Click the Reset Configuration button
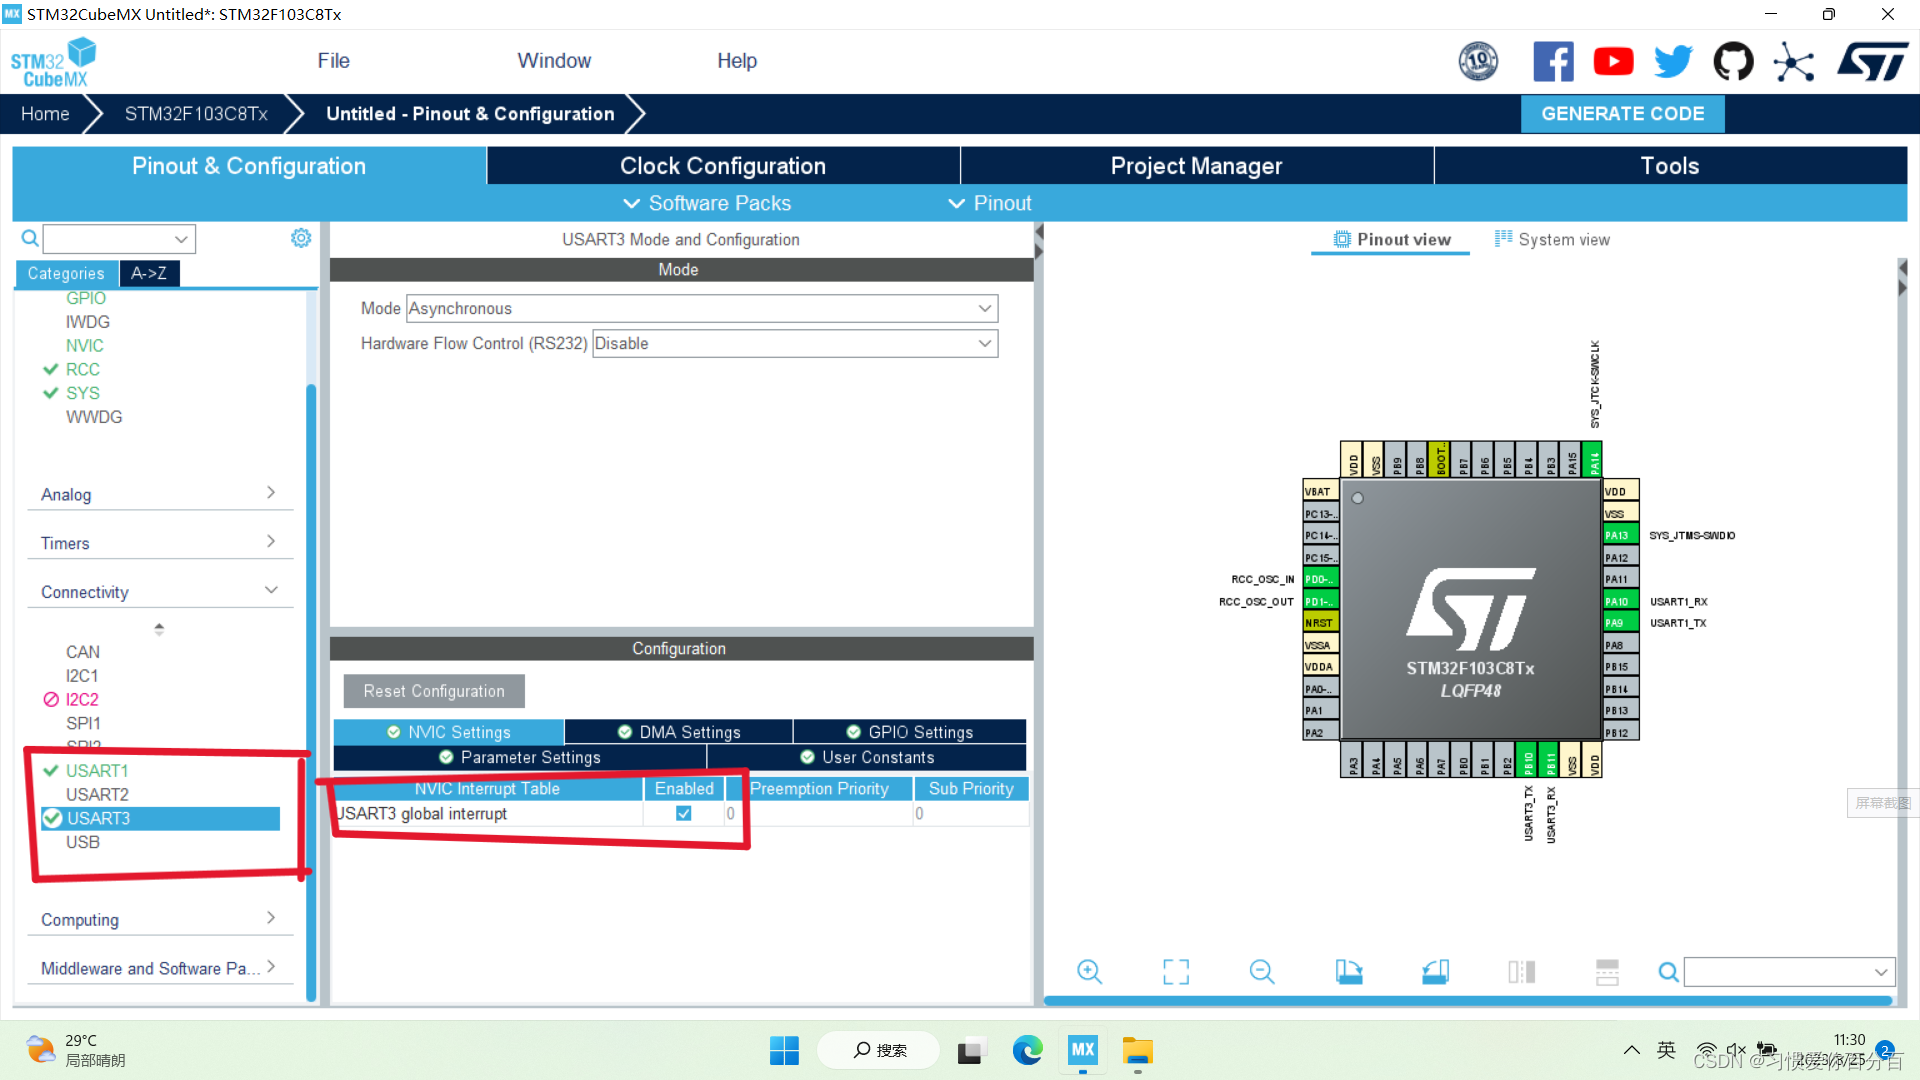This screenshot has height=1080, width=1920. (433, 690)
